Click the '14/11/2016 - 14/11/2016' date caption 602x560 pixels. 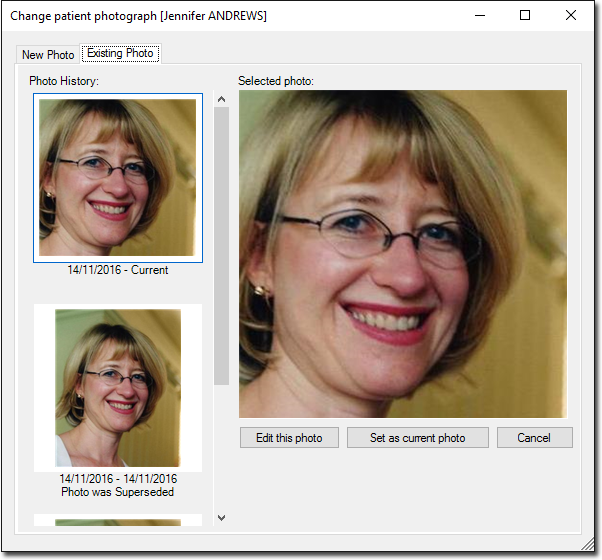(118, 479)
